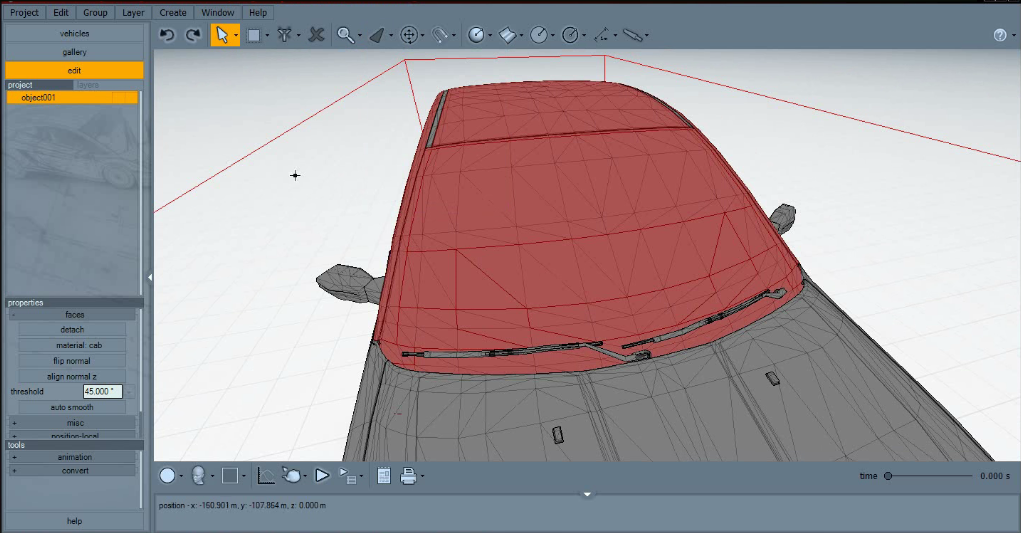Open dropdown next to arrow selection tool
Screen dimensions: 1021x533
[236, 36]
